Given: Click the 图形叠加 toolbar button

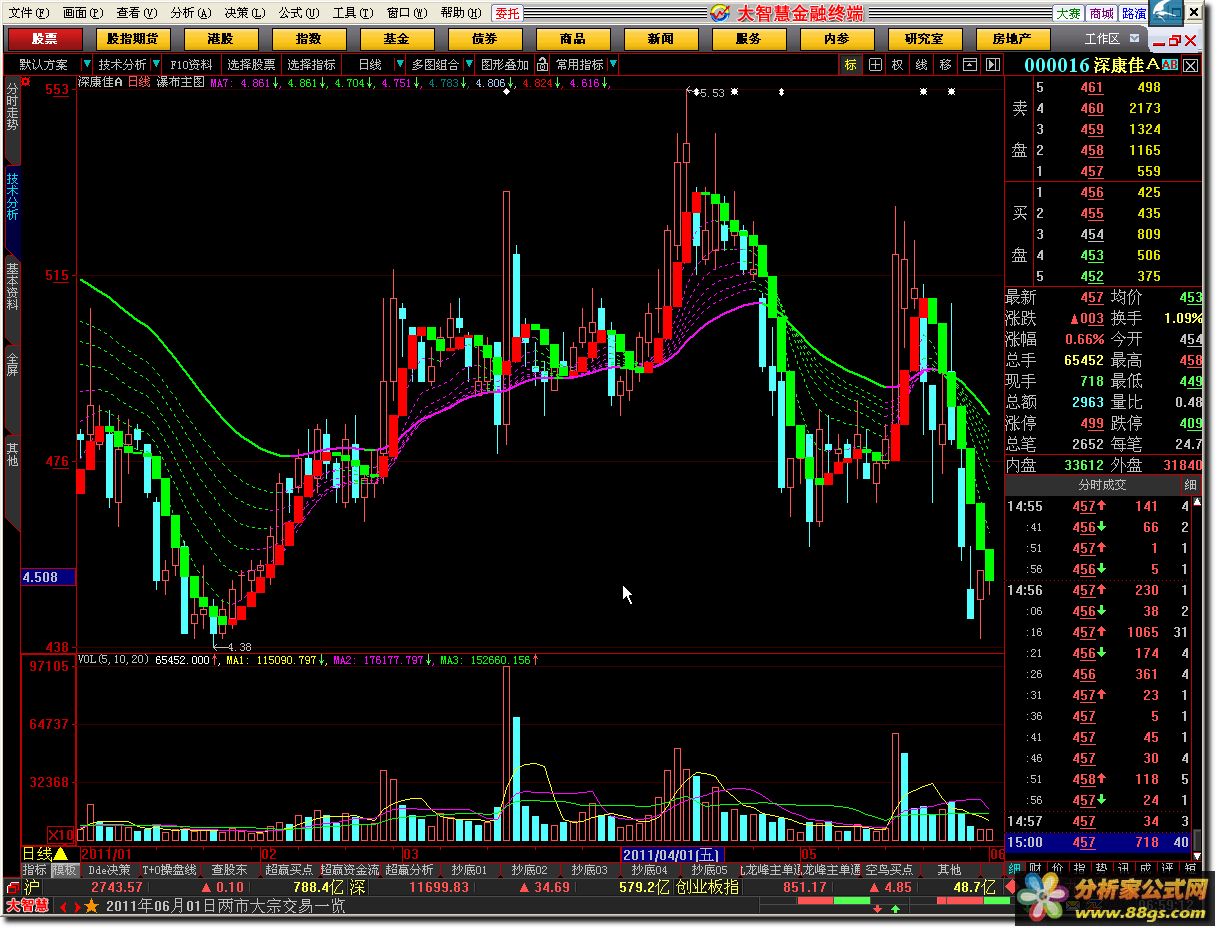Looking at the screenshot, I should 505,64.
